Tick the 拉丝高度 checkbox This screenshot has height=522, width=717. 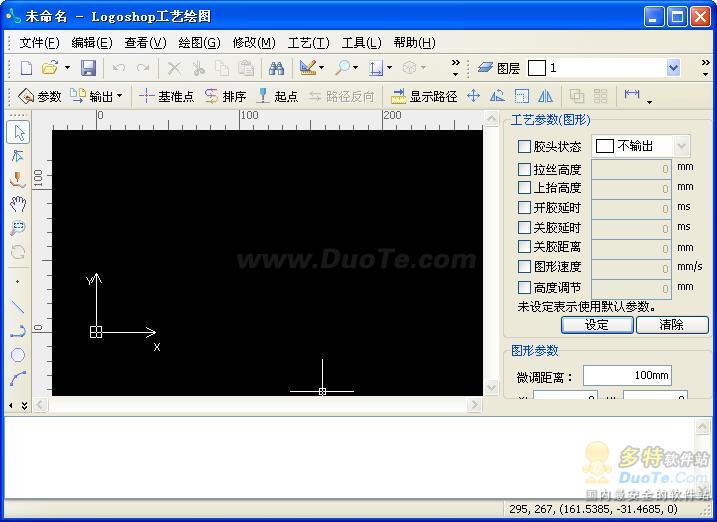524,170
